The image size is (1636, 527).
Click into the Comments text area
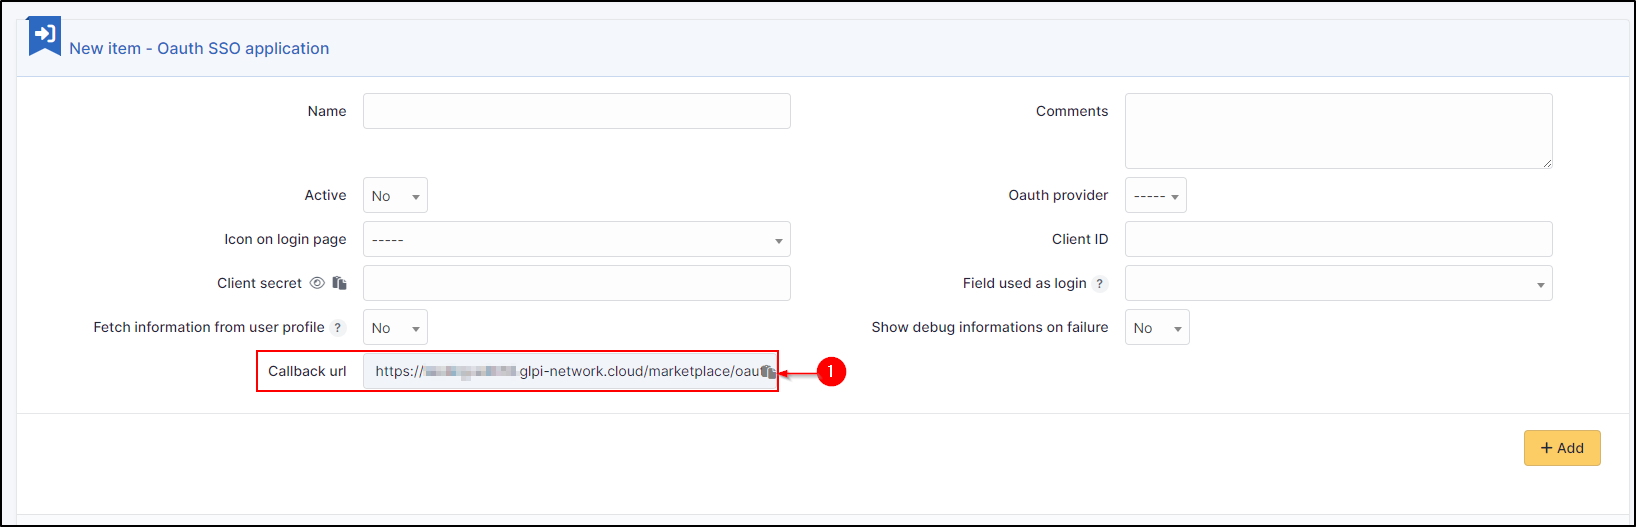pos(1338,131)
